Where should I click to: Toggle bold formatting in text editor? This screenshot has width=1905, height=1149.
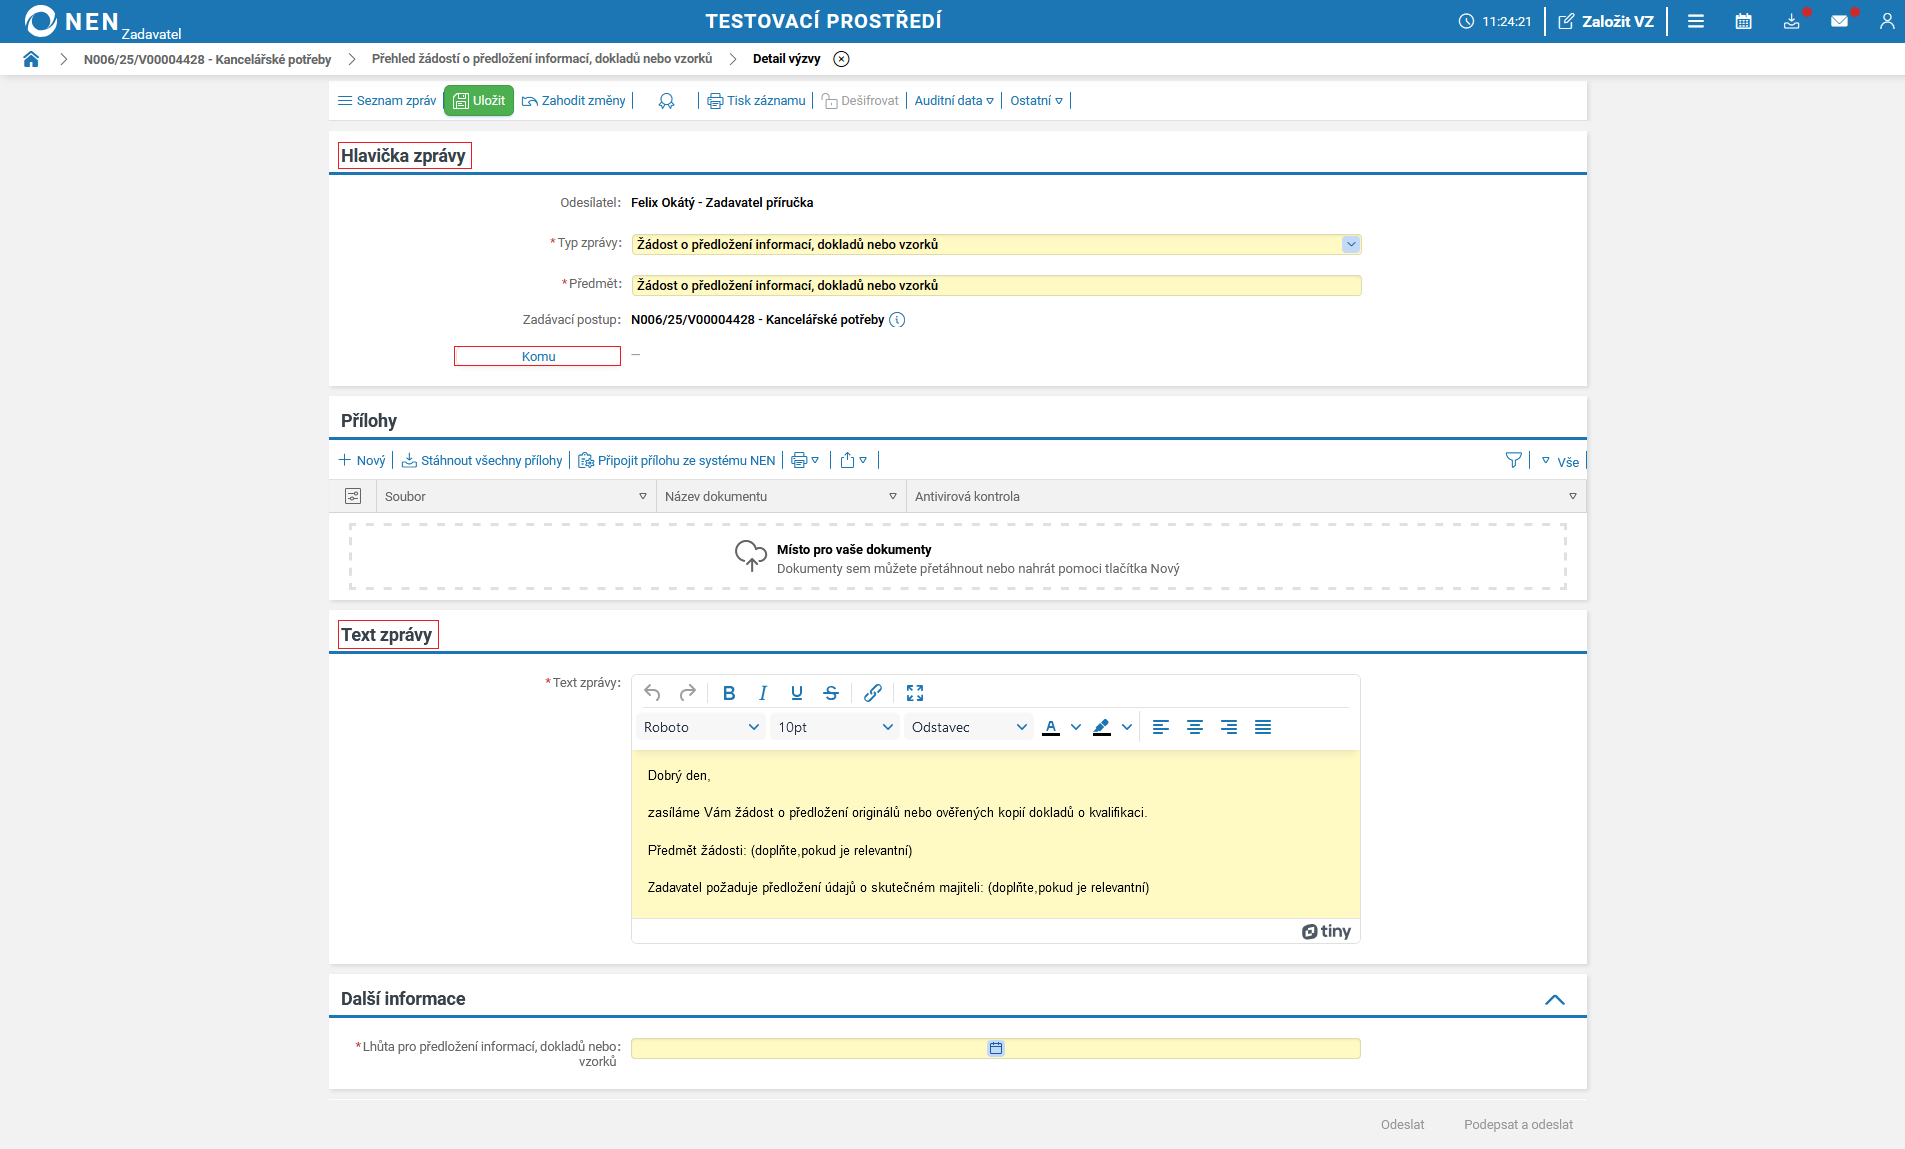click(729, 693)
